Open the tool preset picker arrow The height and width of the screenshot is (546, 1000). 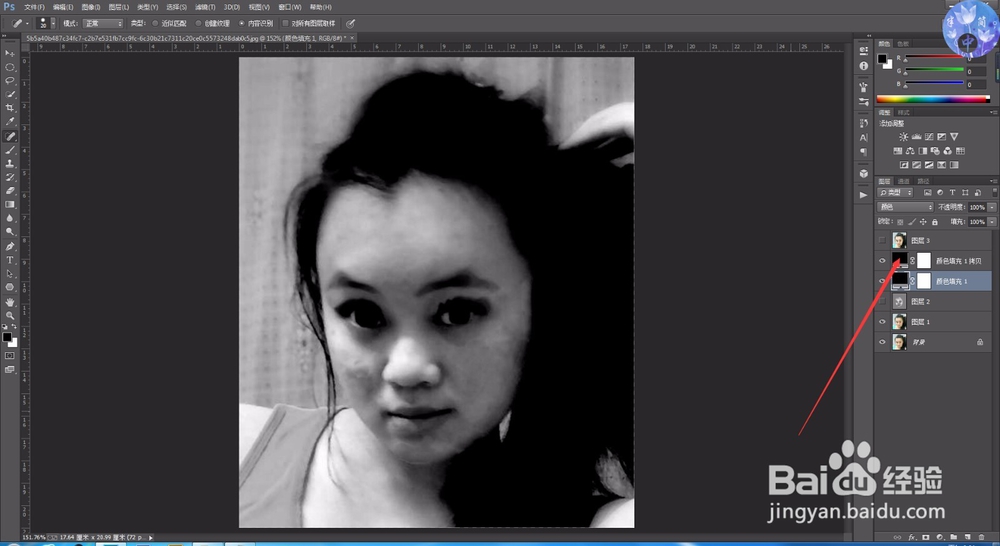point(27,24)
